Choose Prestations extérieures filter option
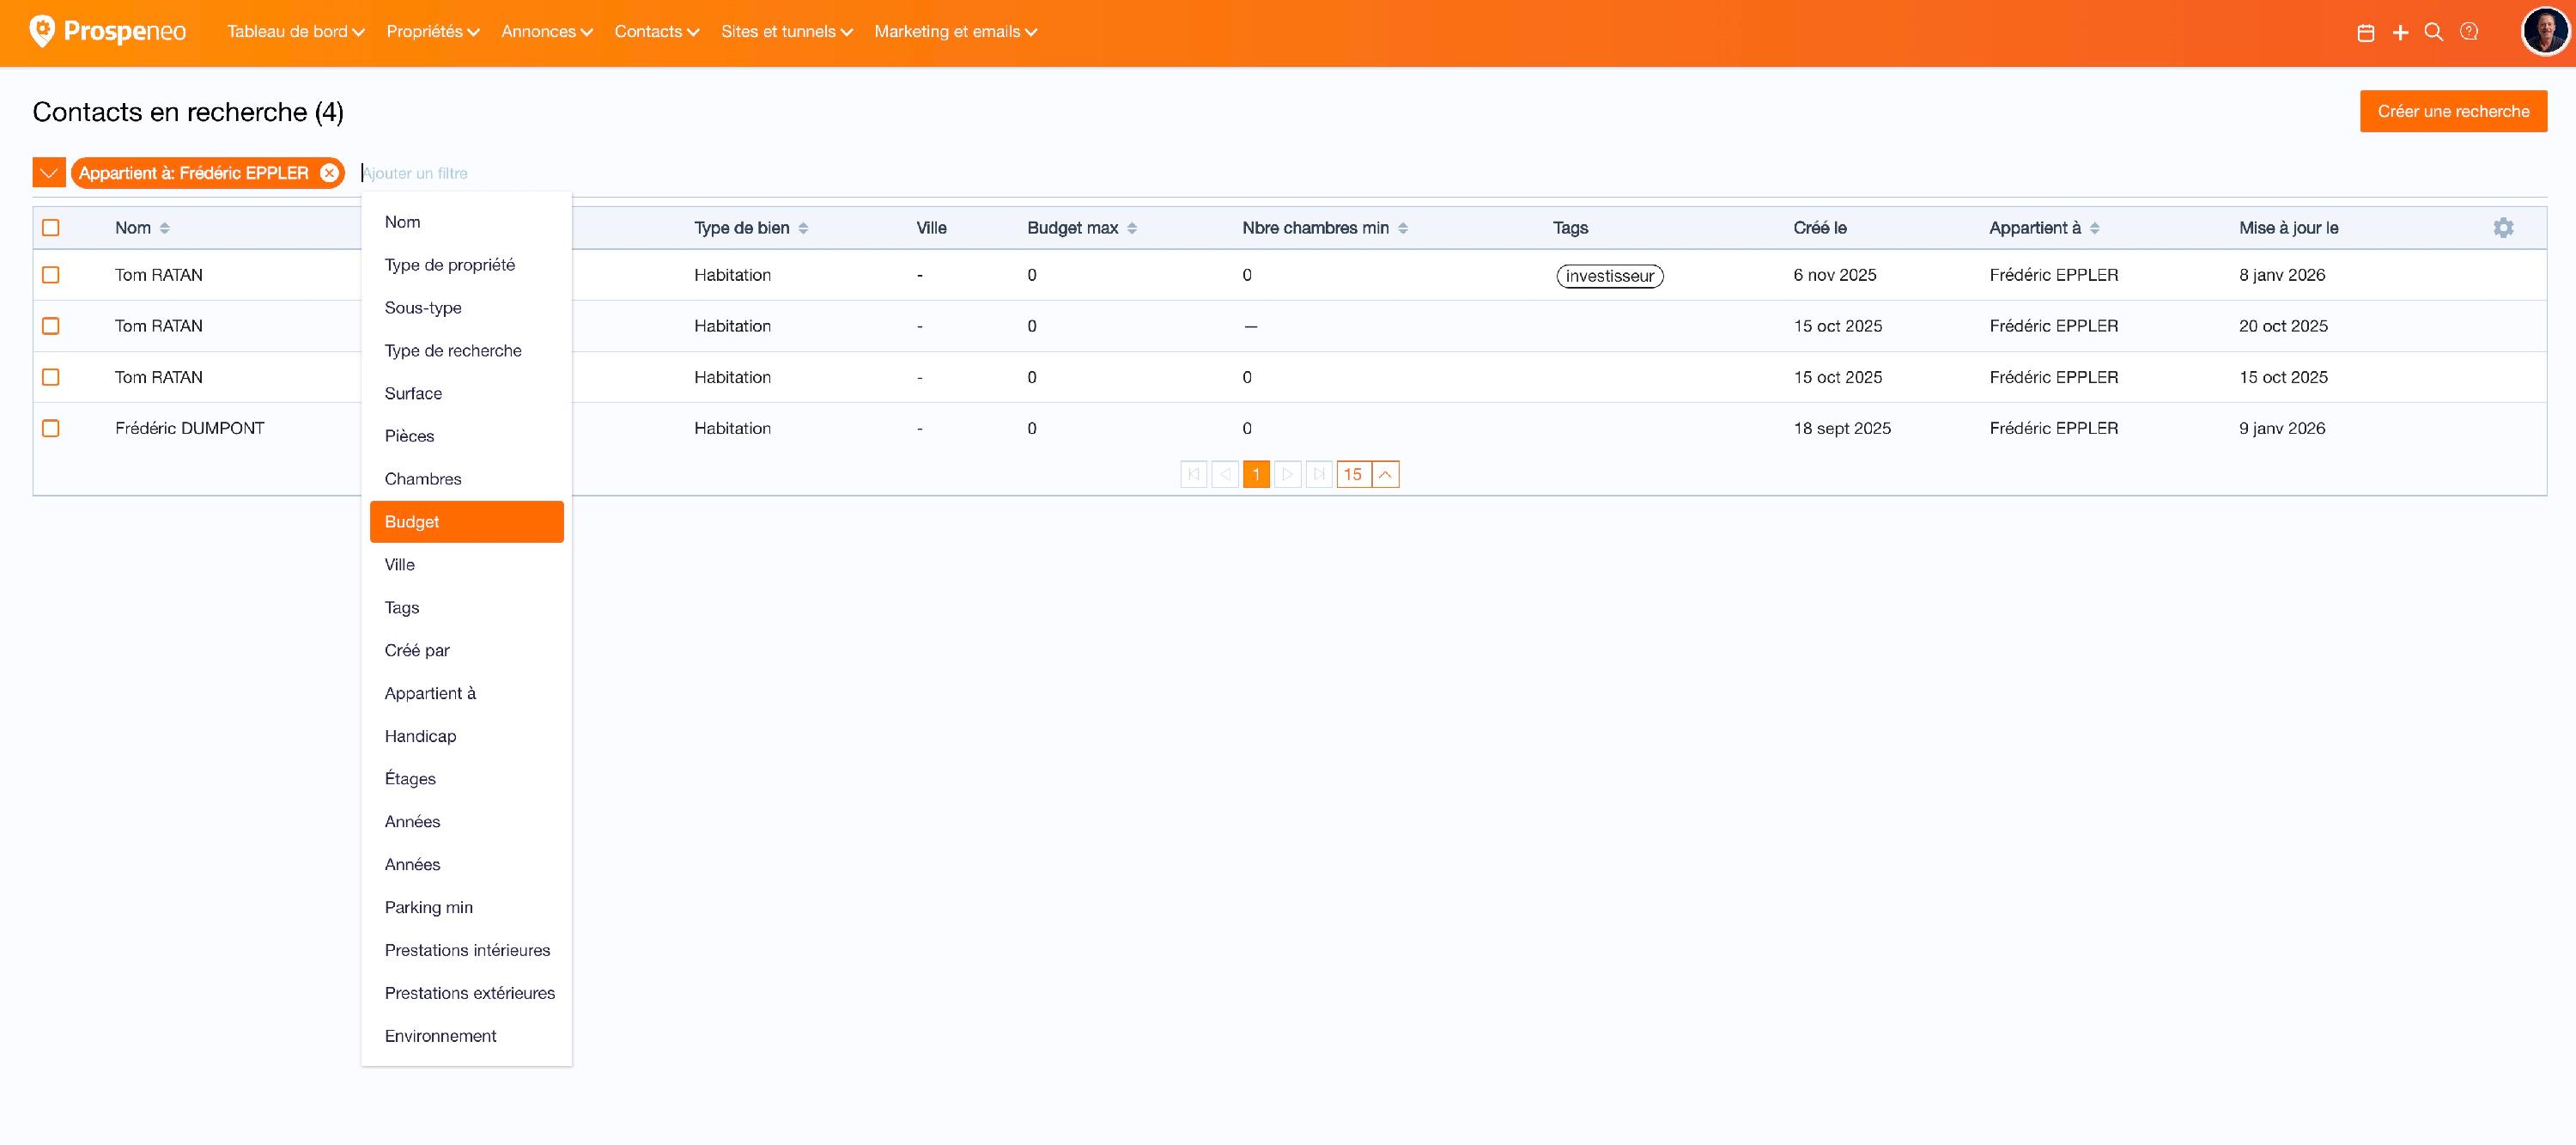2576x1145 pixels. click(x=469, y=993)
